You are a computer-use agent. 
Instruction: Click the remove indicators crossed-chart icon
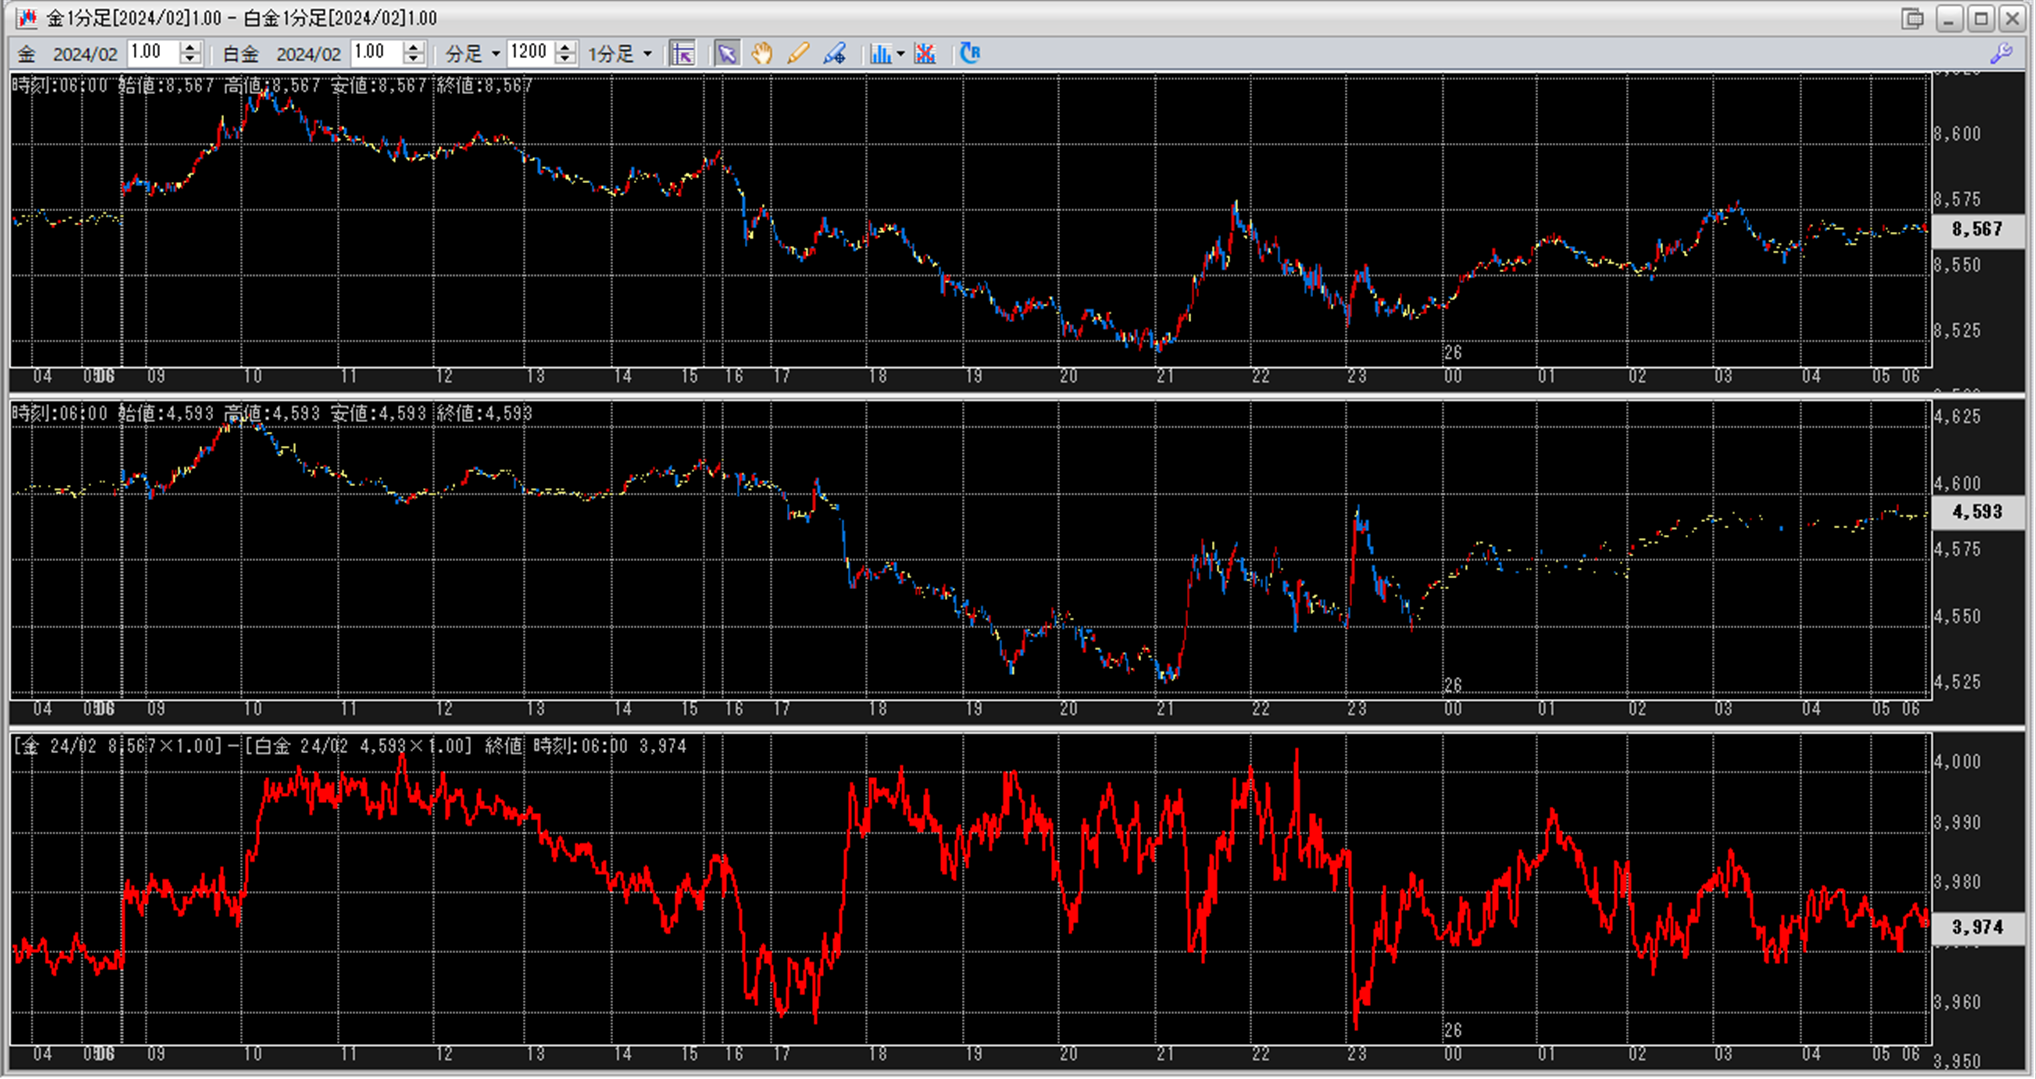click(925, 54)
